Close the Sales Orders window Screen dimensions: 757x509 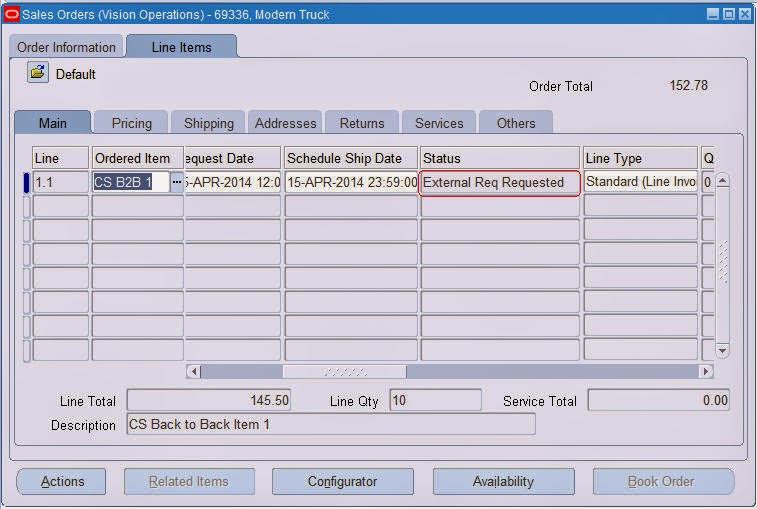[x=745, y=14]
